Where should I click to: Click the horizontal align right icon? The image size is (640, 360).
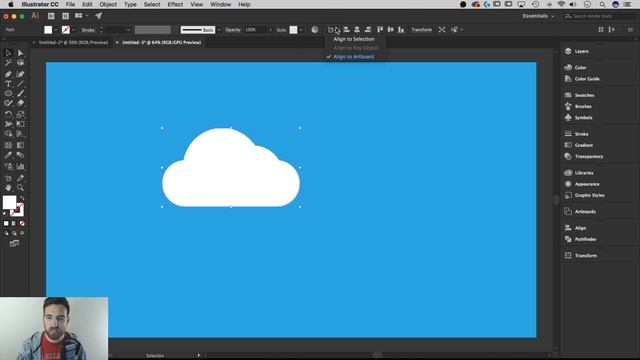tap(368, 29)
